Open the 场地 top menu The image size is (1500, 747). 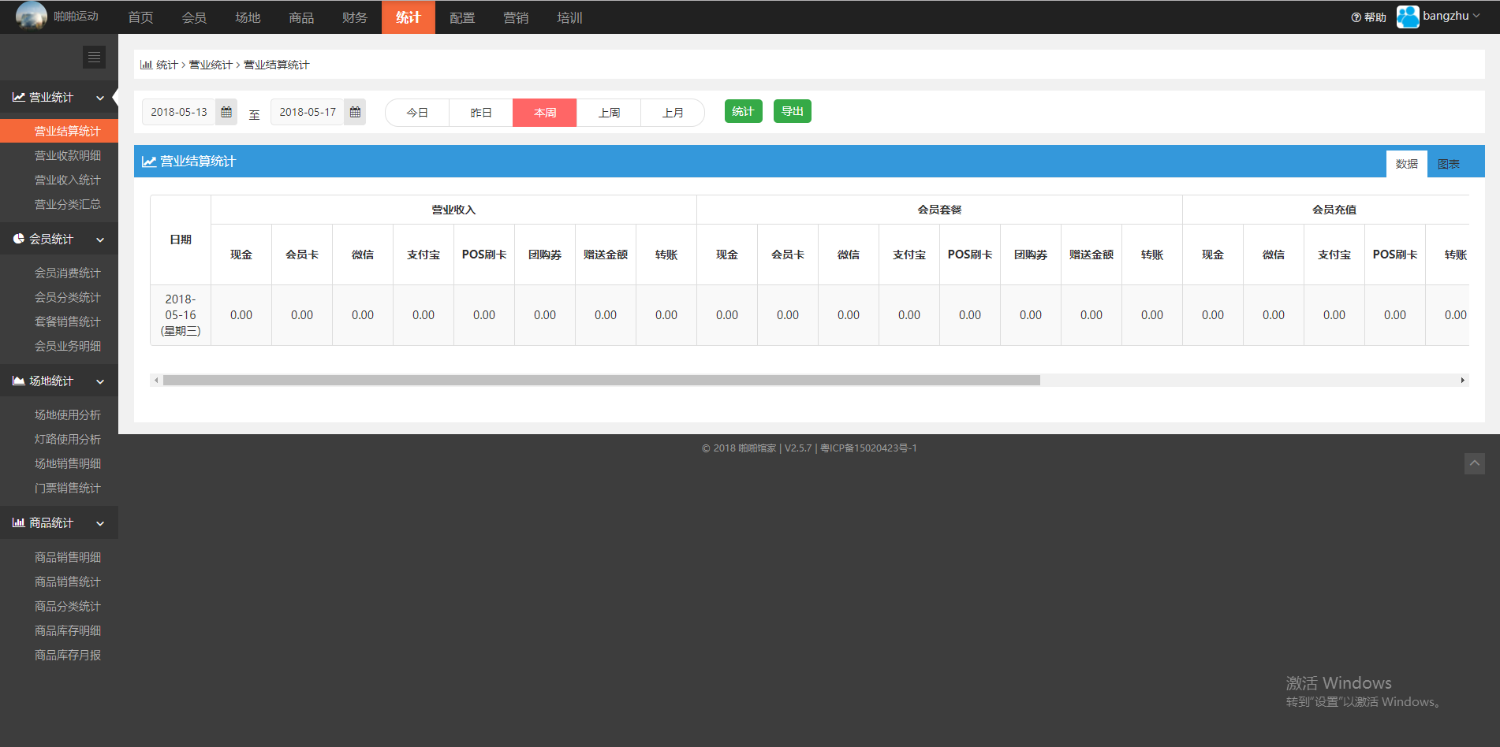(x=248, y=17)
